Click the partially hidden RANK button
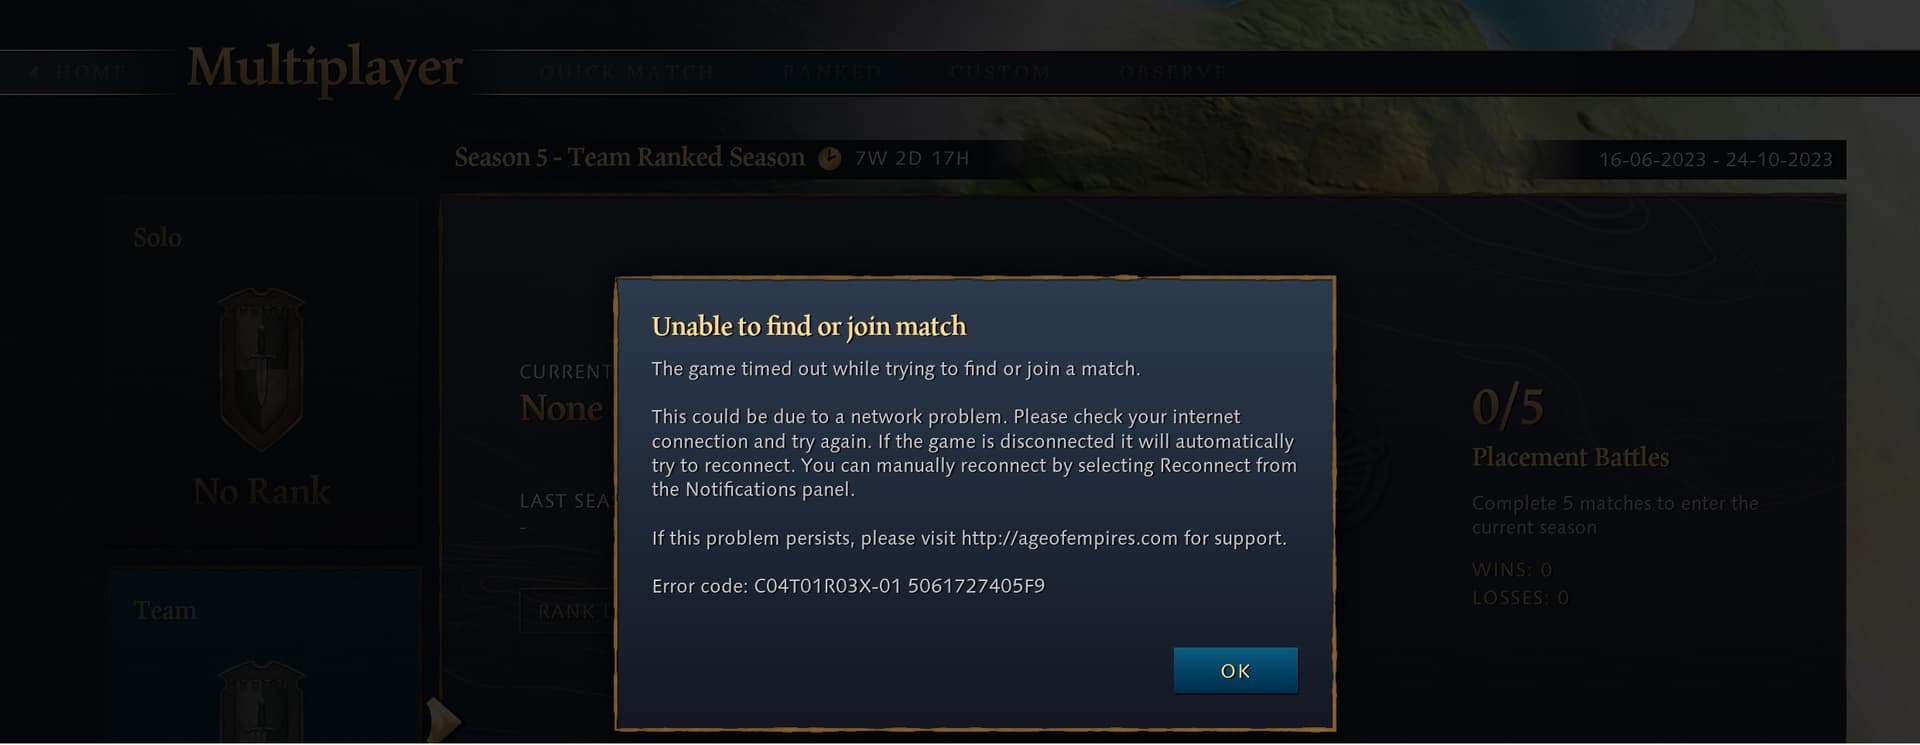Viewport: 1920px width, 745px height. click(x=567, y=611)
